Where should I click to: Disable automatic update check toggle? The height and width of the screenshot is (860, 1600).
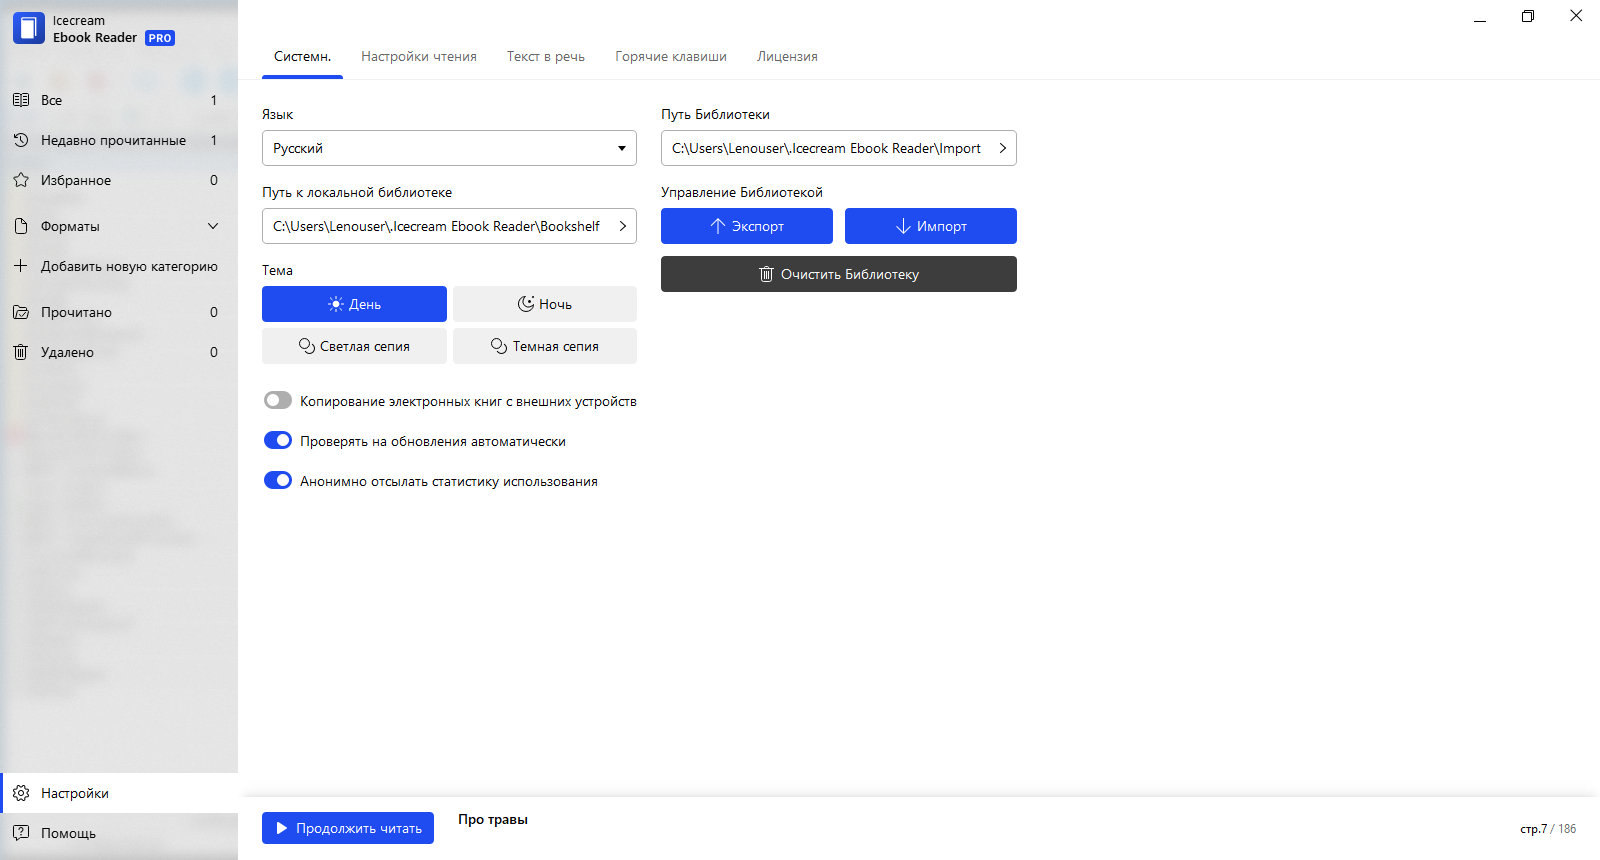click(x=278, y=440)
